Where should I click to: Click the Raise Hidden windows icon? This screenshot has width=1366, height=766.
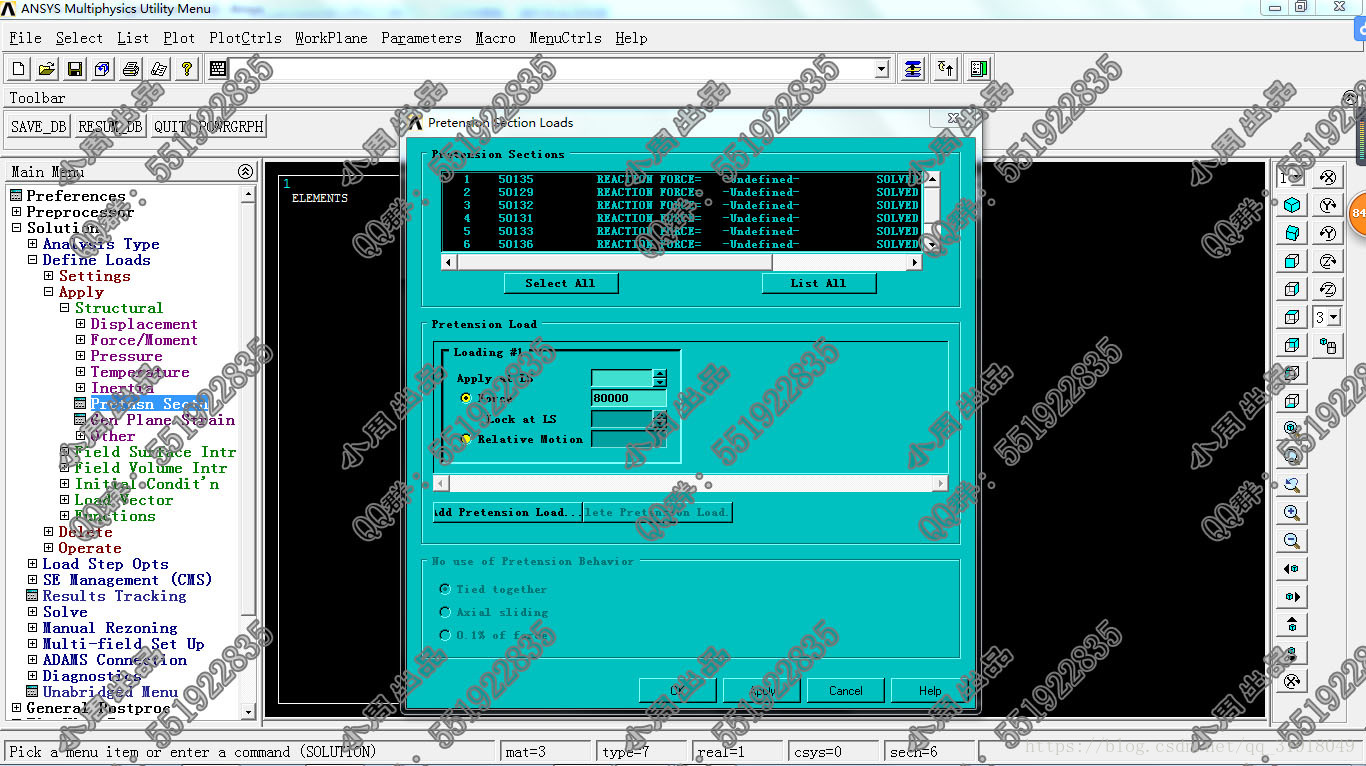pyautogui.click(x=913, y=69)
